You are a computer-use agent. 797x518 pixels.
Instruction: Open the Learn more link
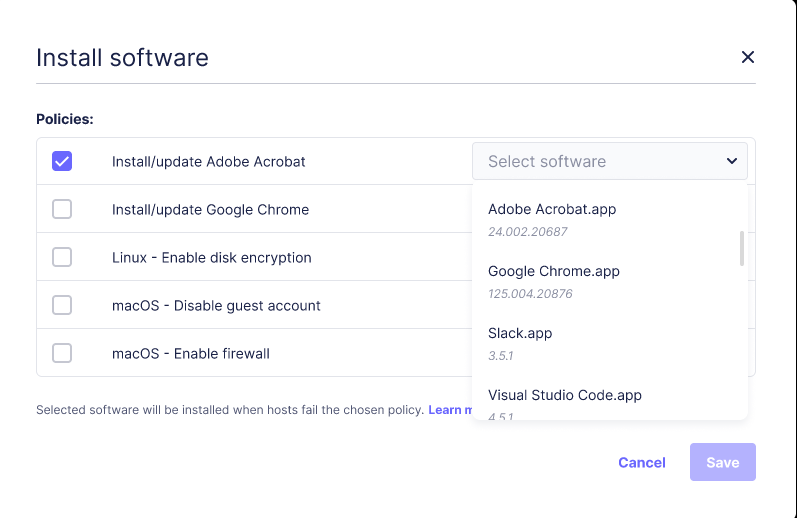pyautogui.click(x=448, y=410)
